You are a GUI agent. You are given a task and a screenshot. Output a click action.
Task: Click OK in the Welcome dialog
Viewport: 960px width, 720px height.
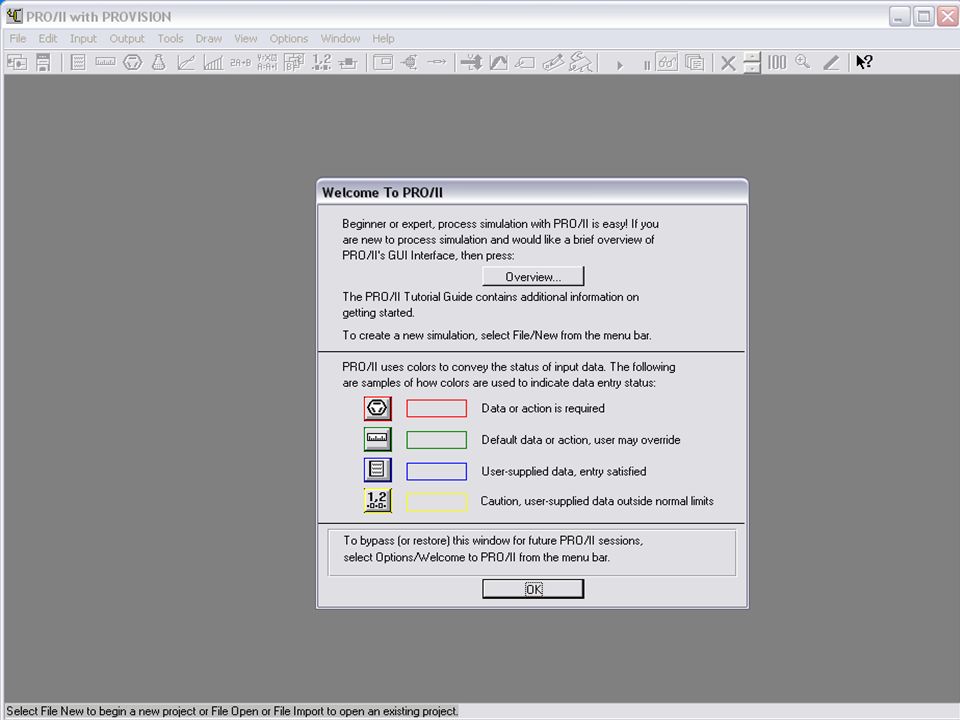(x=533, y=589)
